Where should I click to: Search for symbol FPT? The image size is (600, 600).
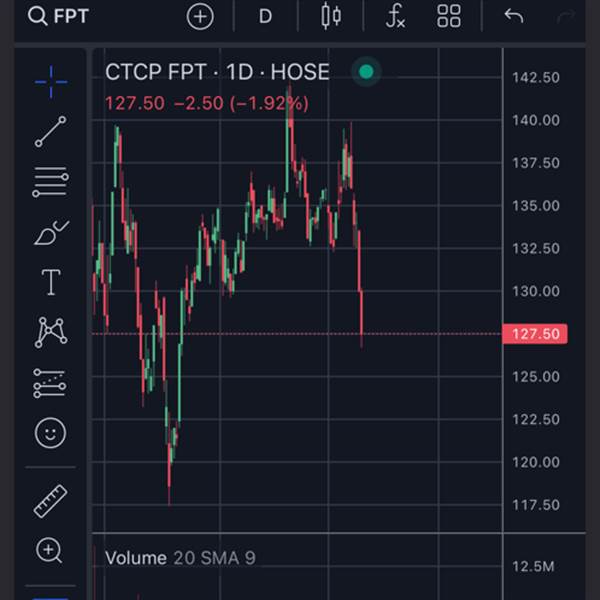tap(58, 16)
